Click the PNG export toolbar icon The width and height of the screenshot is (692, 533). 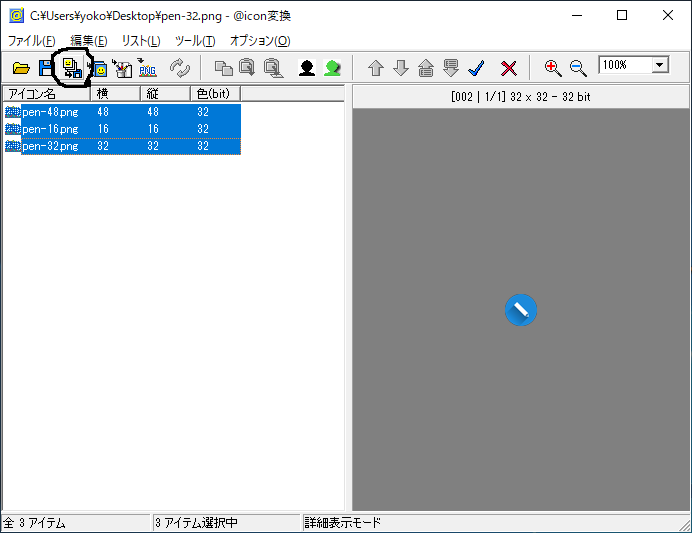tap(147, 68)
